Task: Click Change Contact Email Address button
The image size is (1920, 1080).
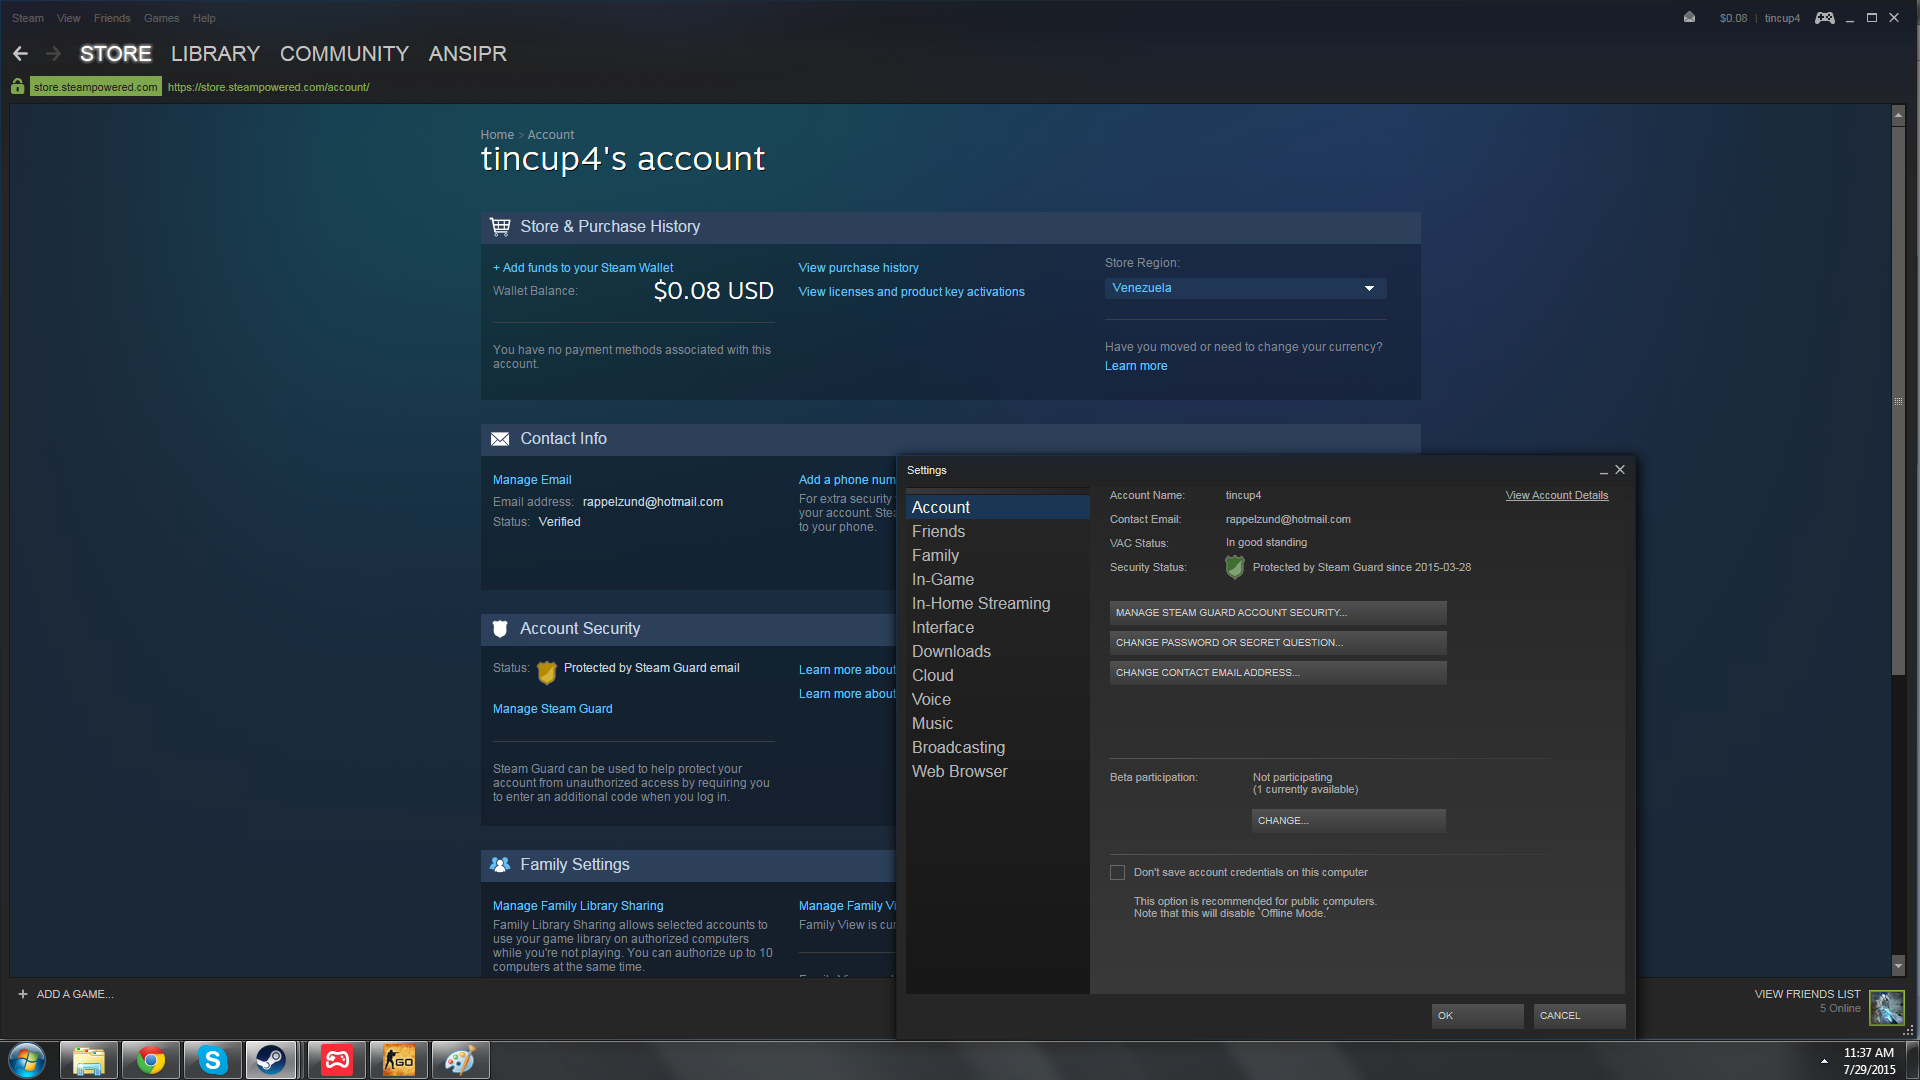Action: click(1278, 673)
